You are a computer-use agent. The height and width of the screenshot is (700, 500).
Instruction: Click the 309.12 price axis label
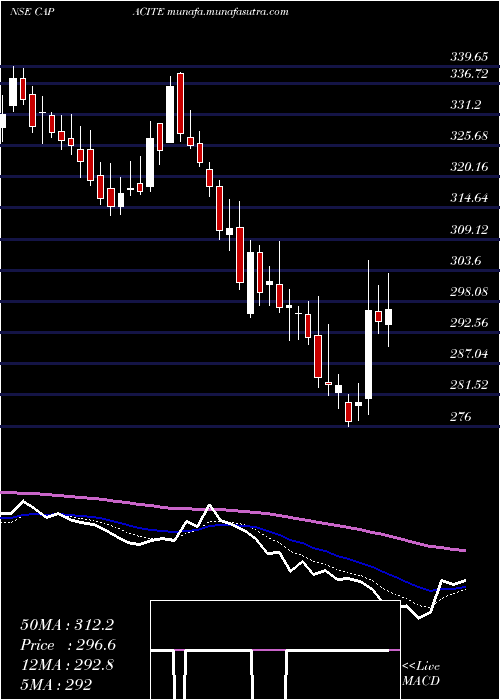[x=470, y=229]
